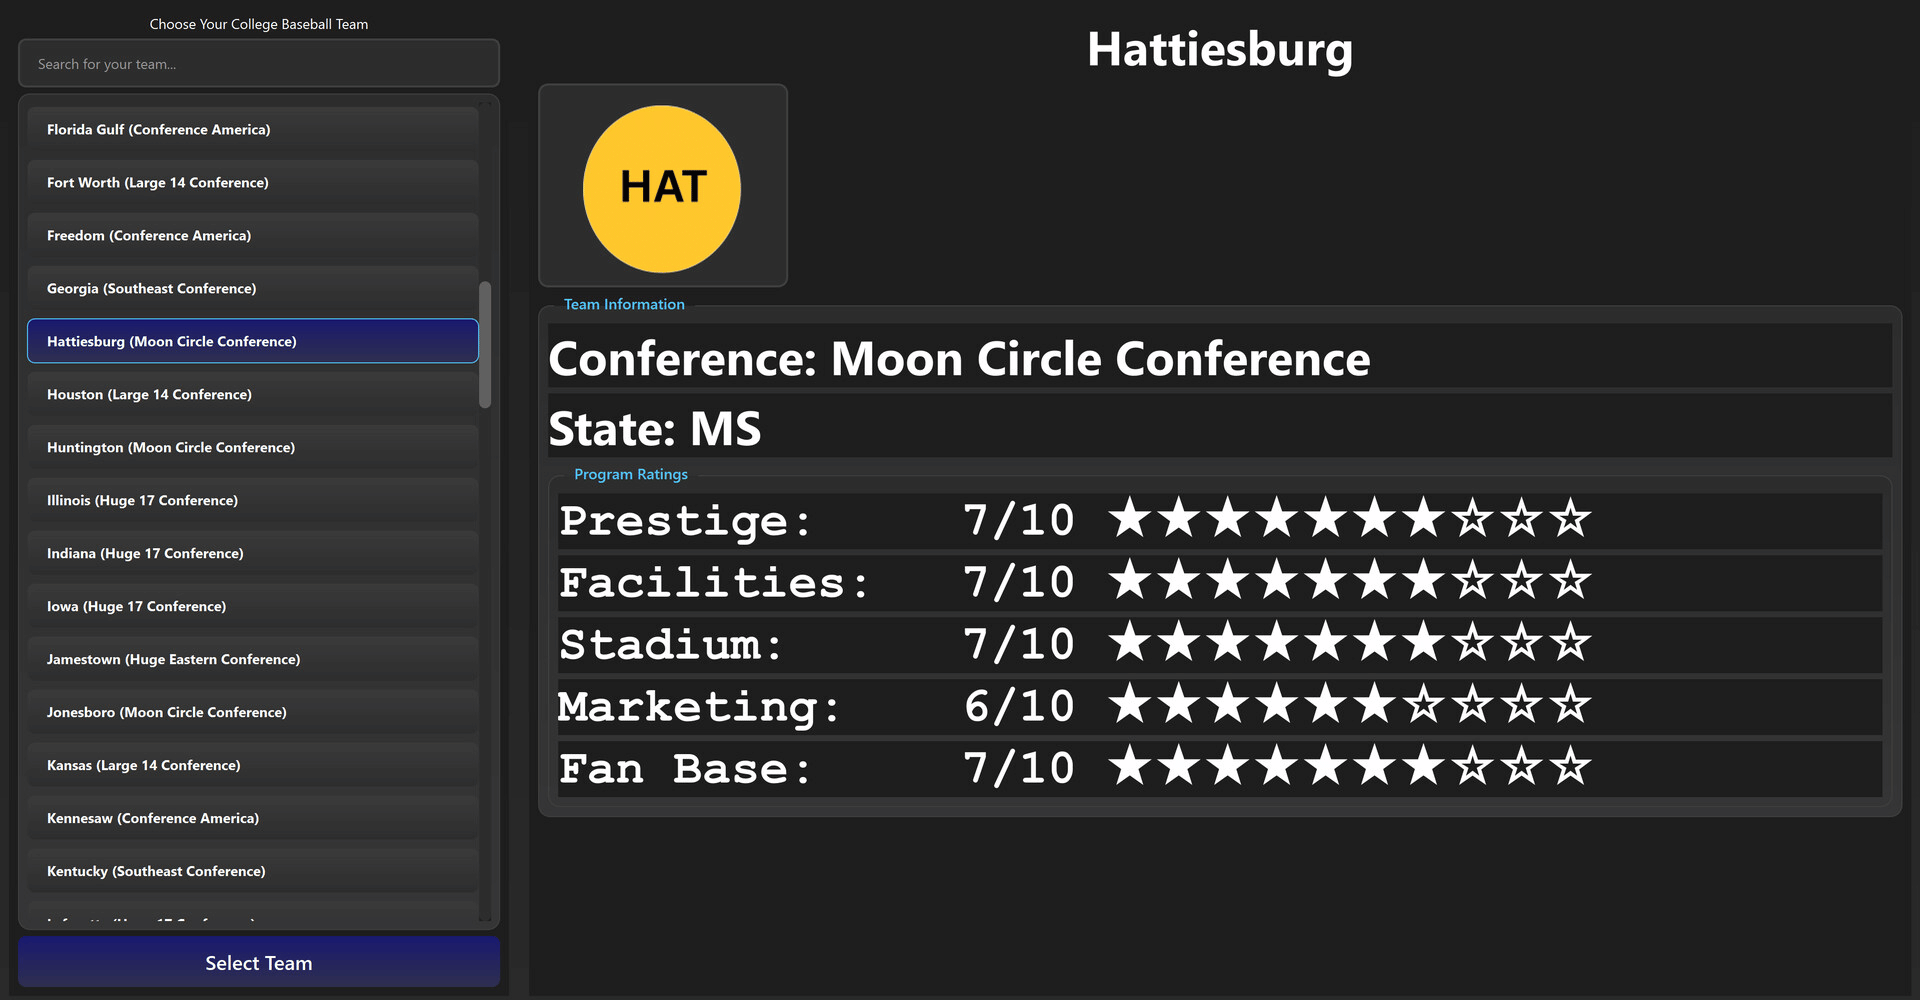Click the team list scrollbar thumb

(485, 345)
